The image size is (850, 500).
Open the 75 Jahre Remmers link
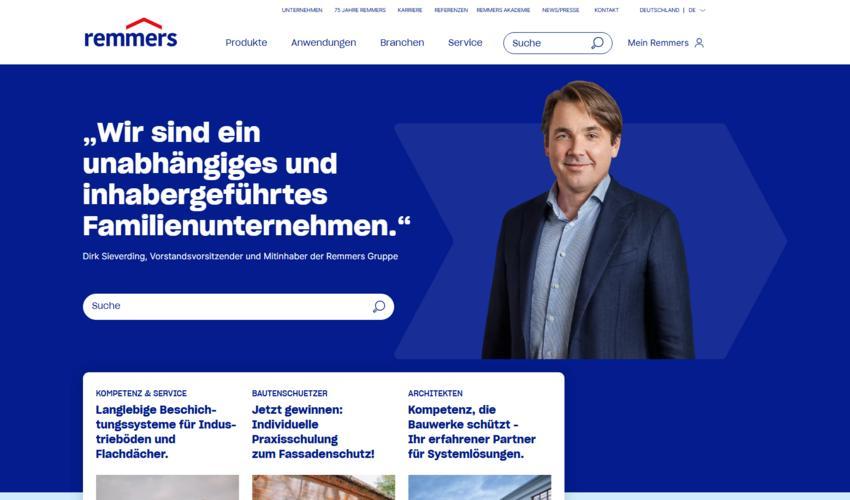pyautogui.click(x=360, y=10)
